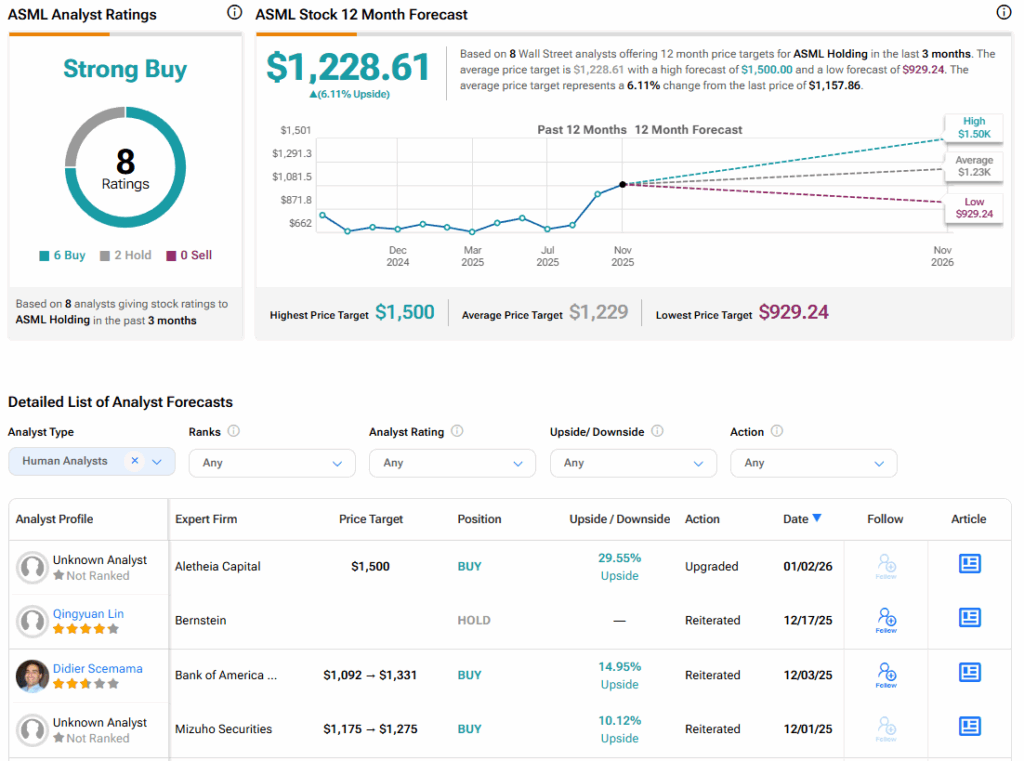
Task: Follow analyst Didier Scemama
Action: [x=886, y=674]
